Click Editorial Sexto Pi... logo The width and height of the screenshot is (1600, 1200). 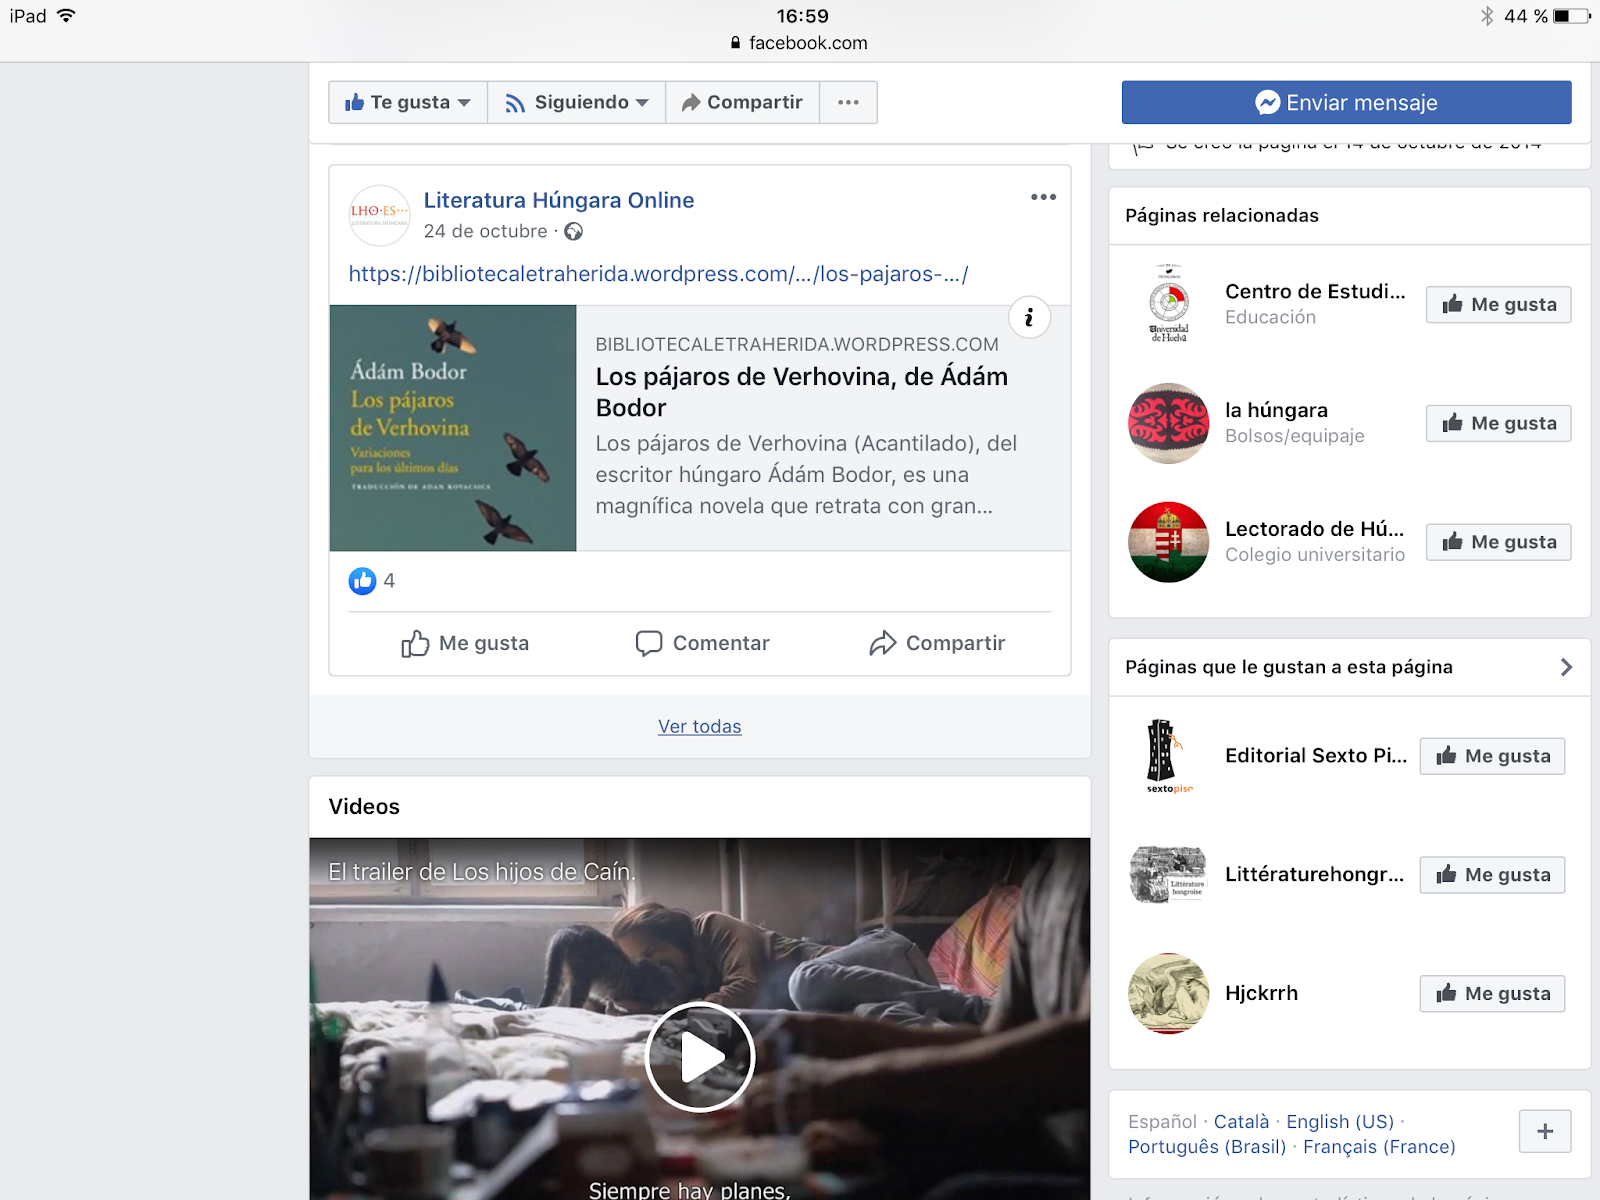point(1168,756)
